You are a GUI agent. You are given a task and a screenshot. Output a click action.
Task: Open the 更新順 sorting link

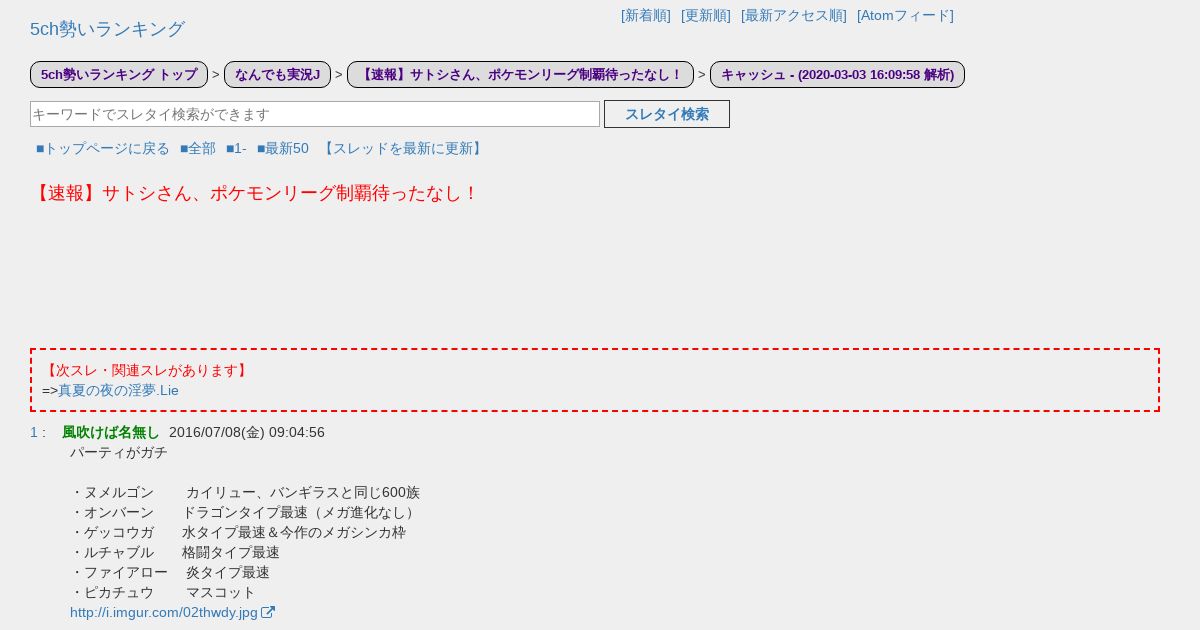(706, 15)
